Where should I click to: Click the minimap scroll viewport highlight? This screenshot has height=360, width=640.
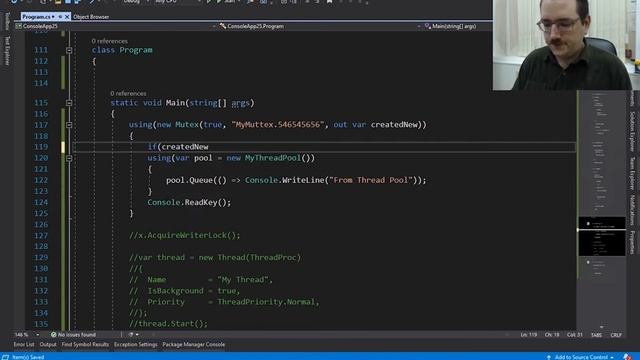point(602,236)
